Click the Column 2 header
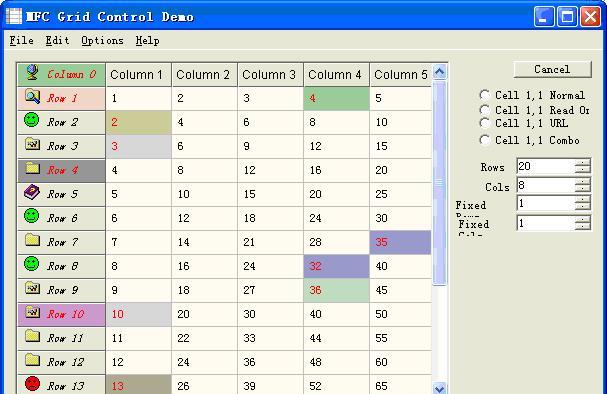The height and width of the screenshot is (394, 607). tap(205, 75)
